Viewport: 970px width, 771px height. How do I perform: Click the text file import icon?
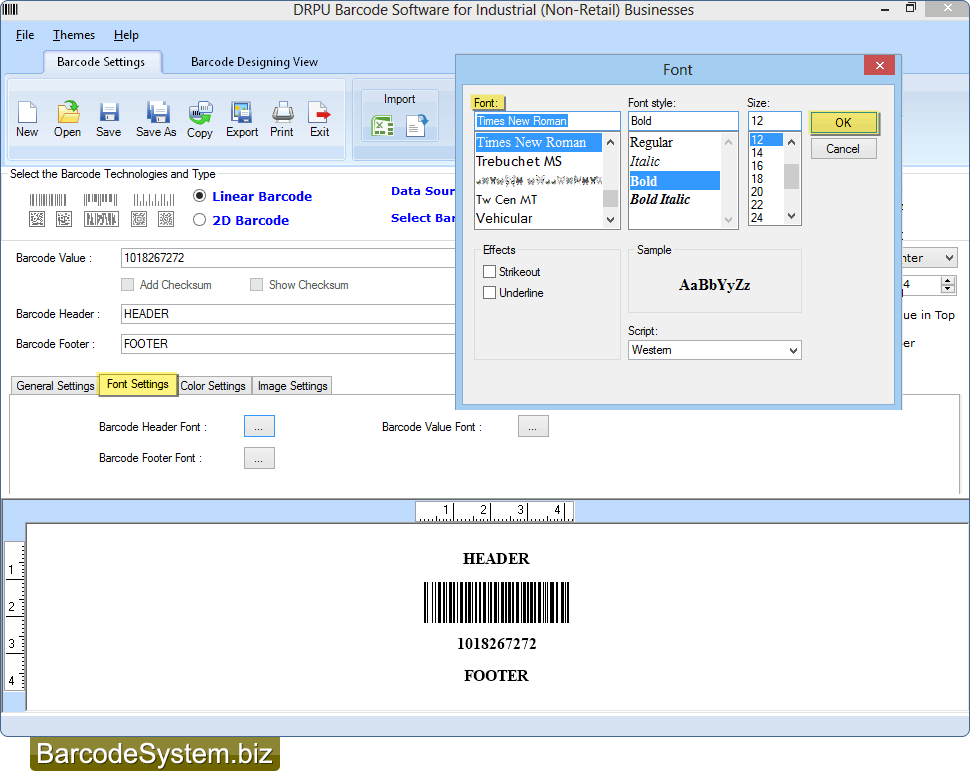pyautogui.click(x=417, y=126)
